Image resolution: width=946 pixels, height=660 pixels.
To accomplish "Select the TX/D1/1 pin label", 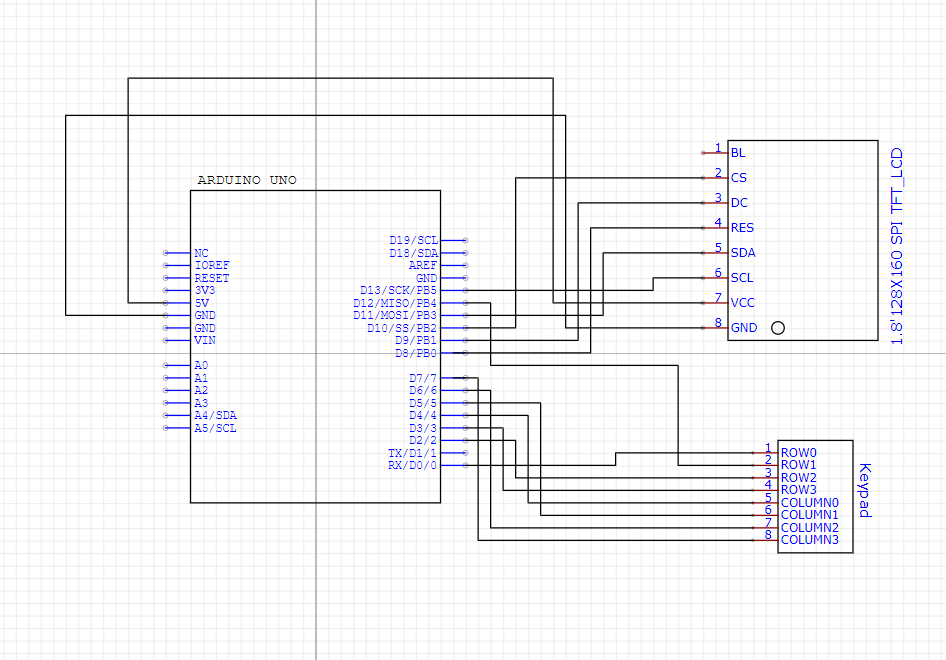I will point(412,453).
